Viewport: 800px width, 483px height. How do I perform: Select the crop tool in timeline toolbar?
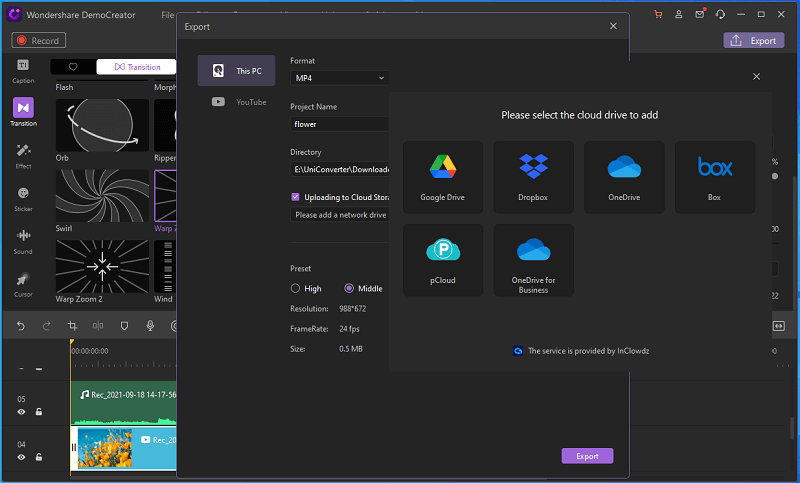click(x=72, y=325)
